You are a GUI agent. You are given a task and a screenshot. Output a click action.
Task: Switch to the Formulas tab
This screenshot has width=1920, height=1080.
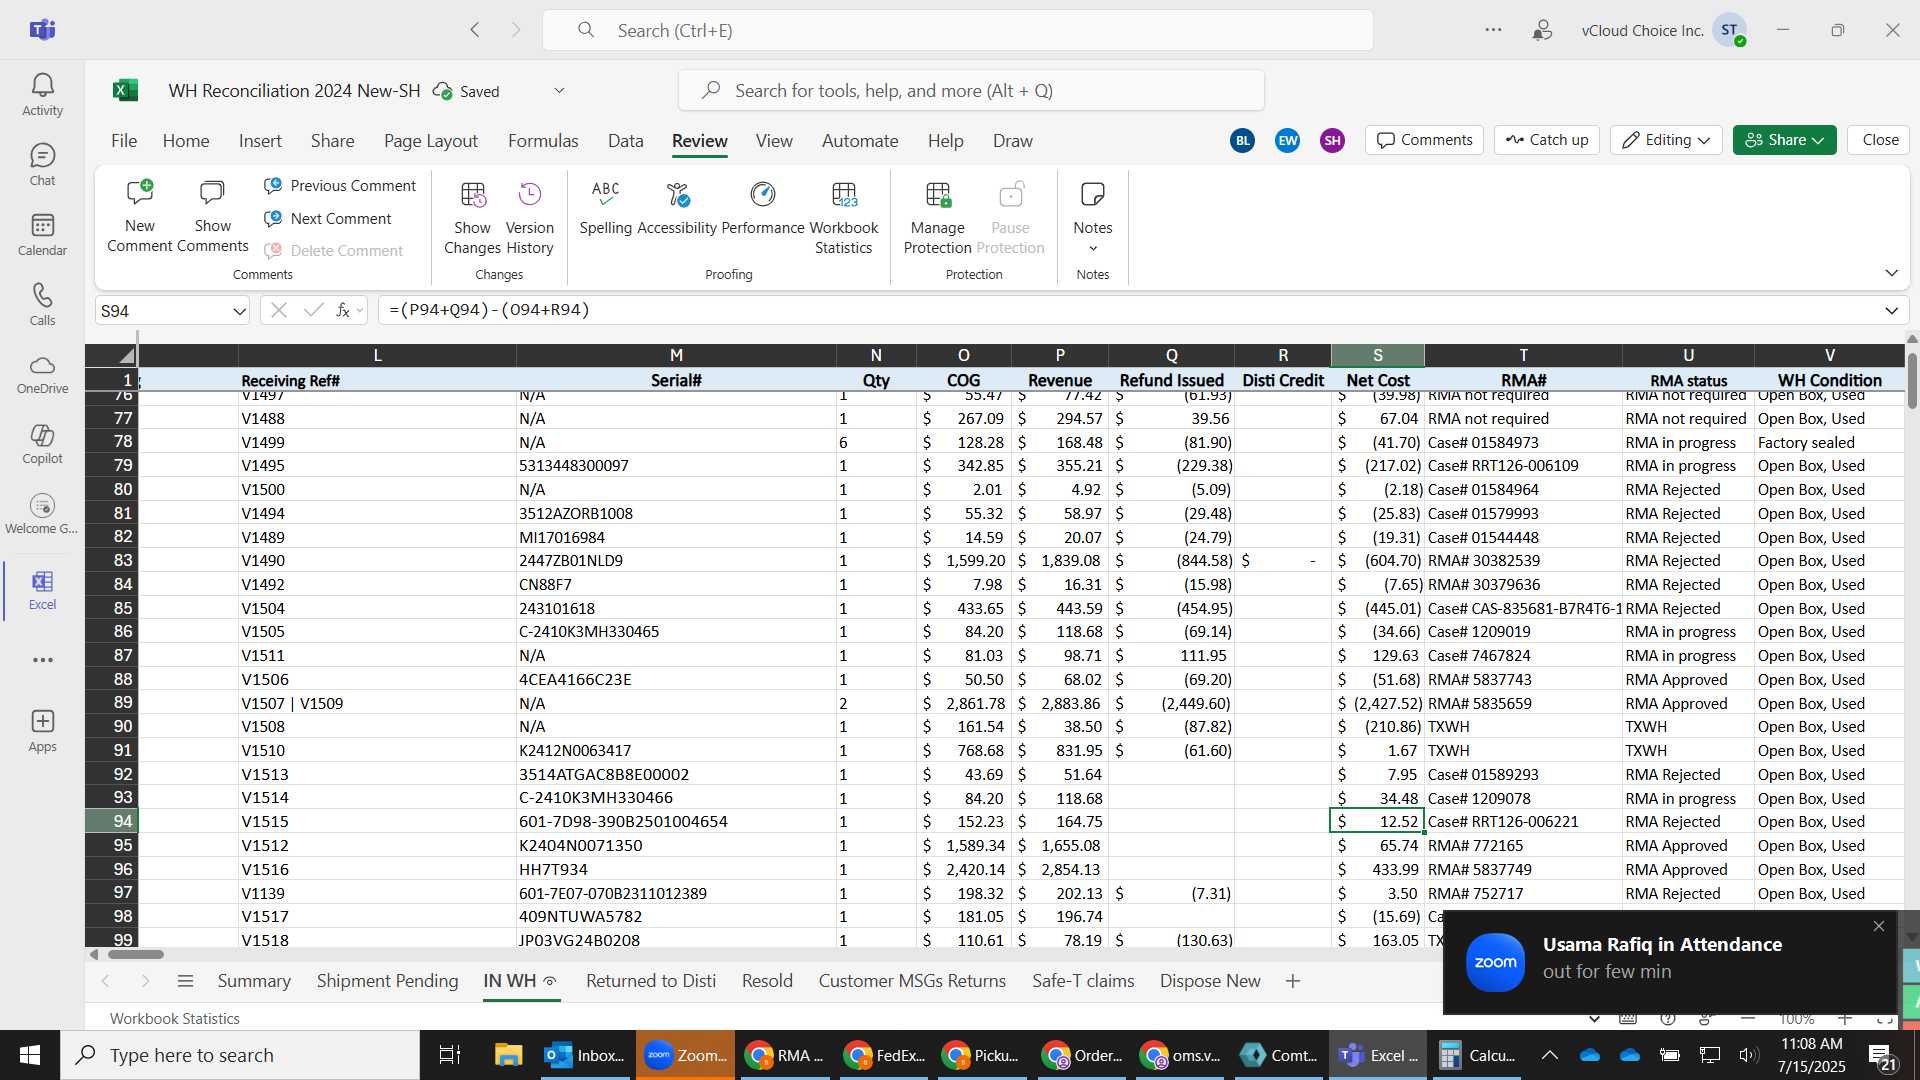(543, 141)
